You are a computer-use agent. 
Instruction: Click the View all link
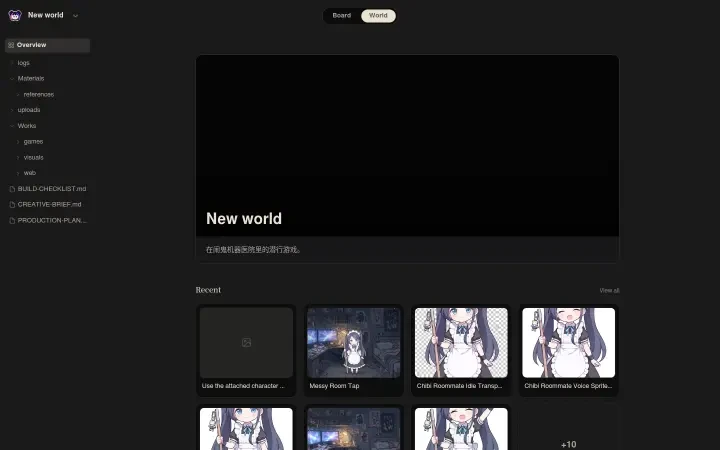[x=609, y=291]
